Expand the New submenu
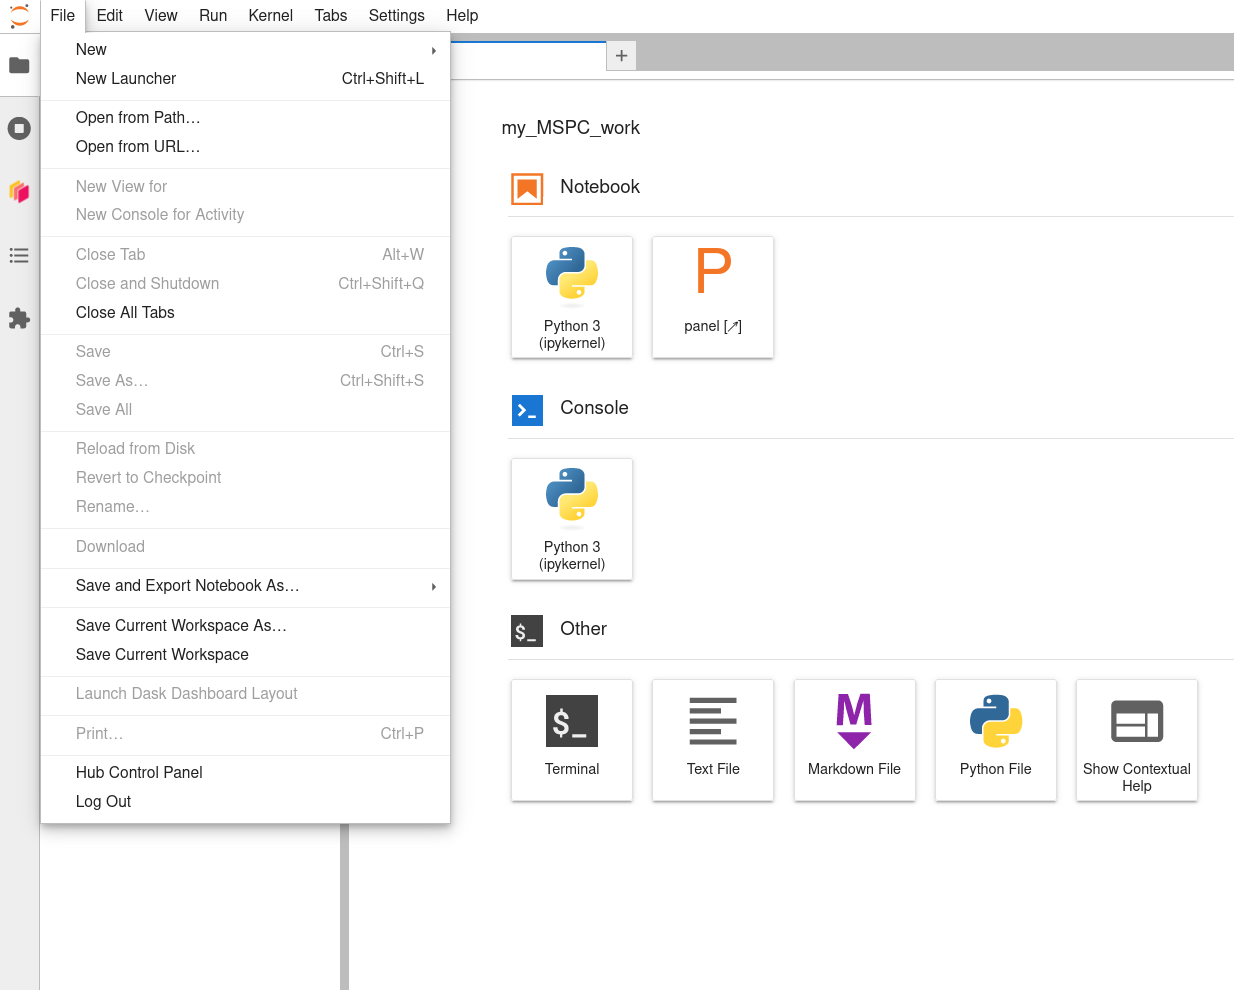The width and height of the screenshot is (1234, 990). point(245,50)
